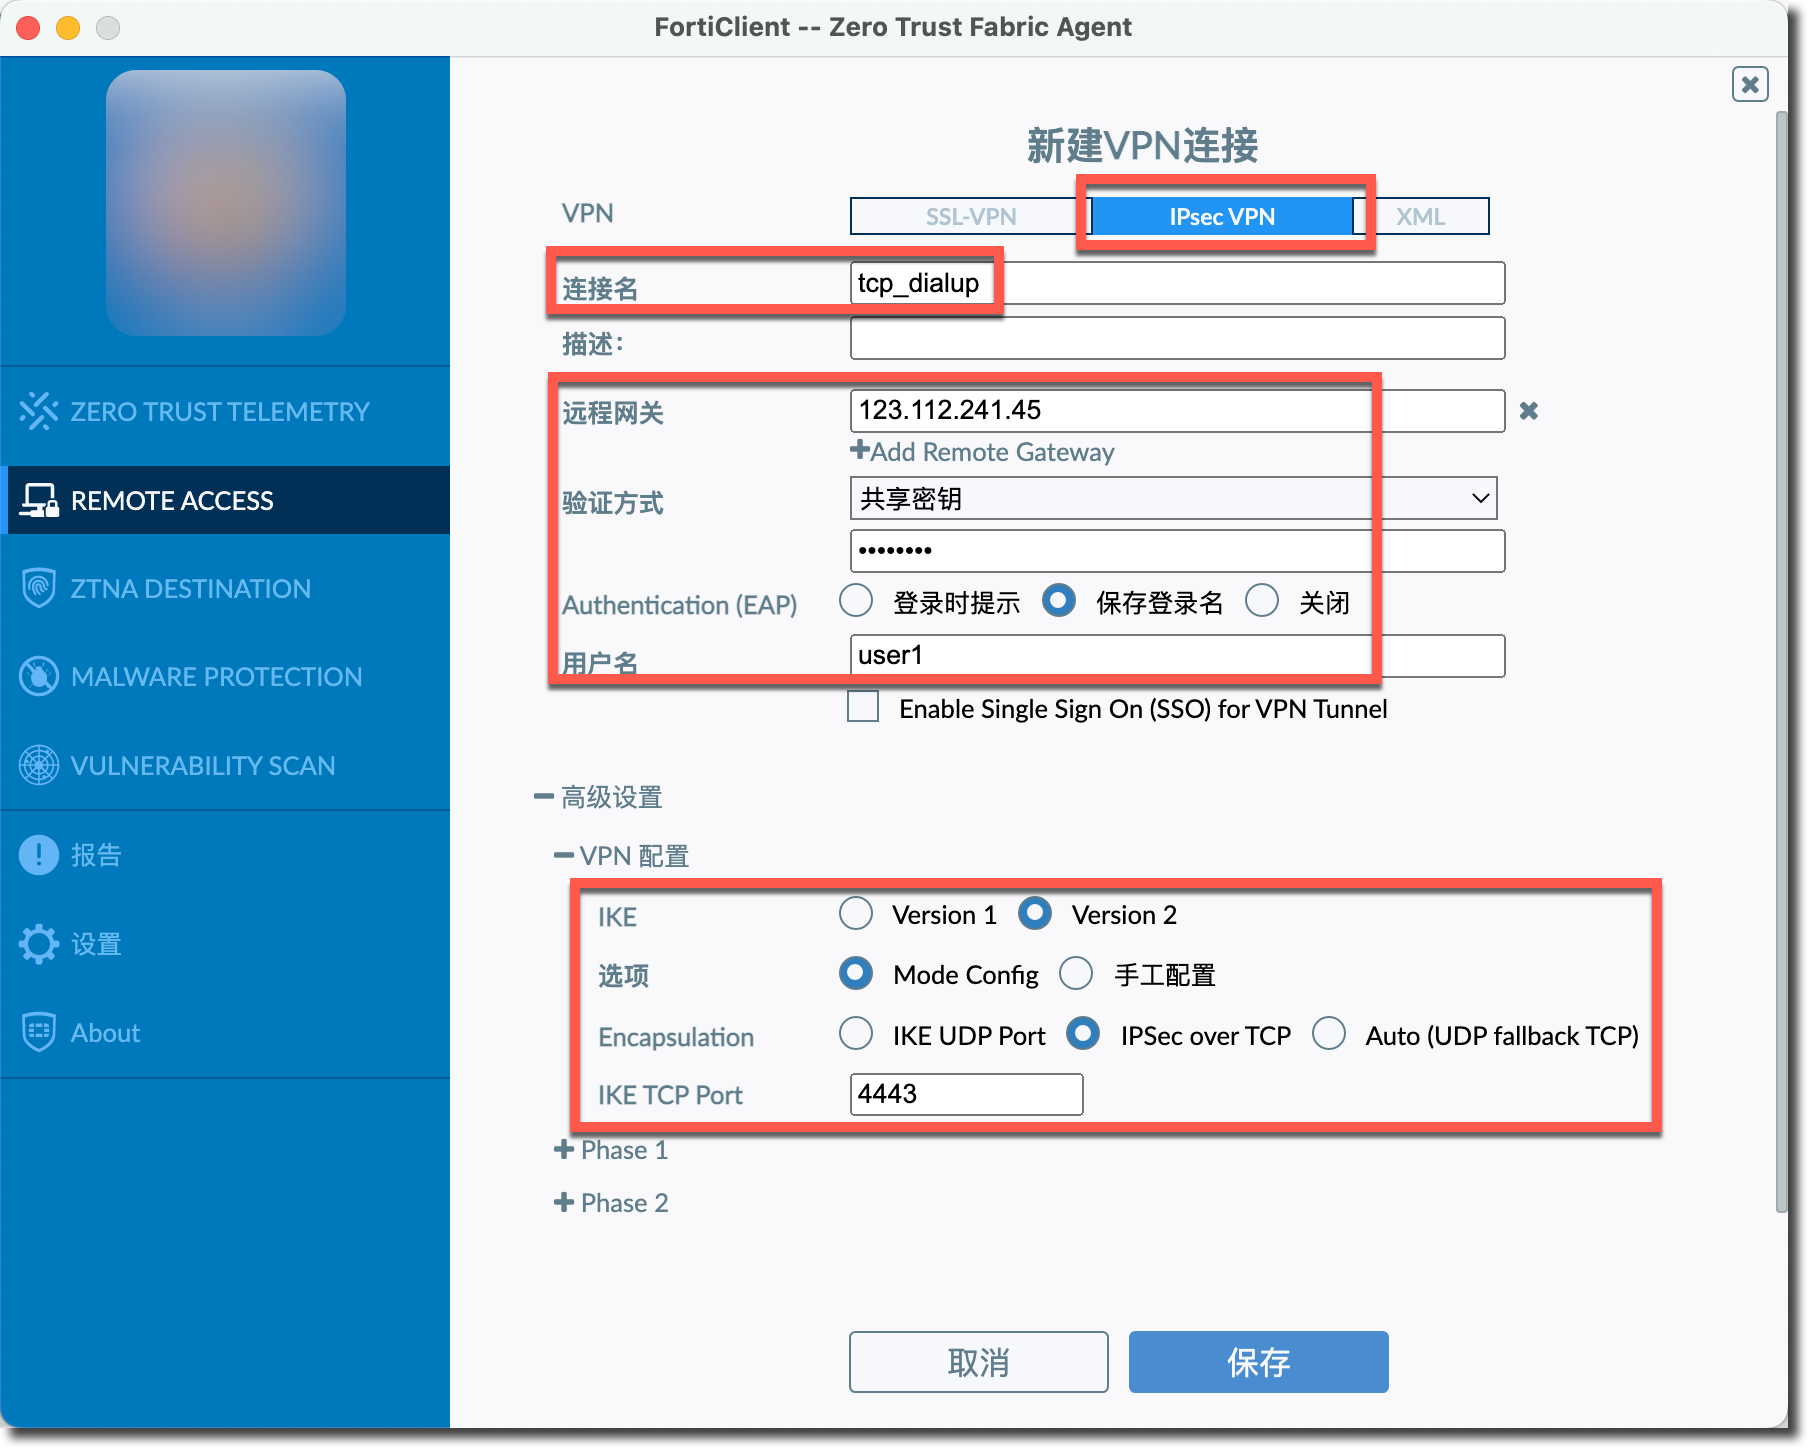Image resolution: width=1808 pixels, height=1448 pixels.
Task: Click the user avatar image
Action: pyautogui.click(x=226, y=203)
